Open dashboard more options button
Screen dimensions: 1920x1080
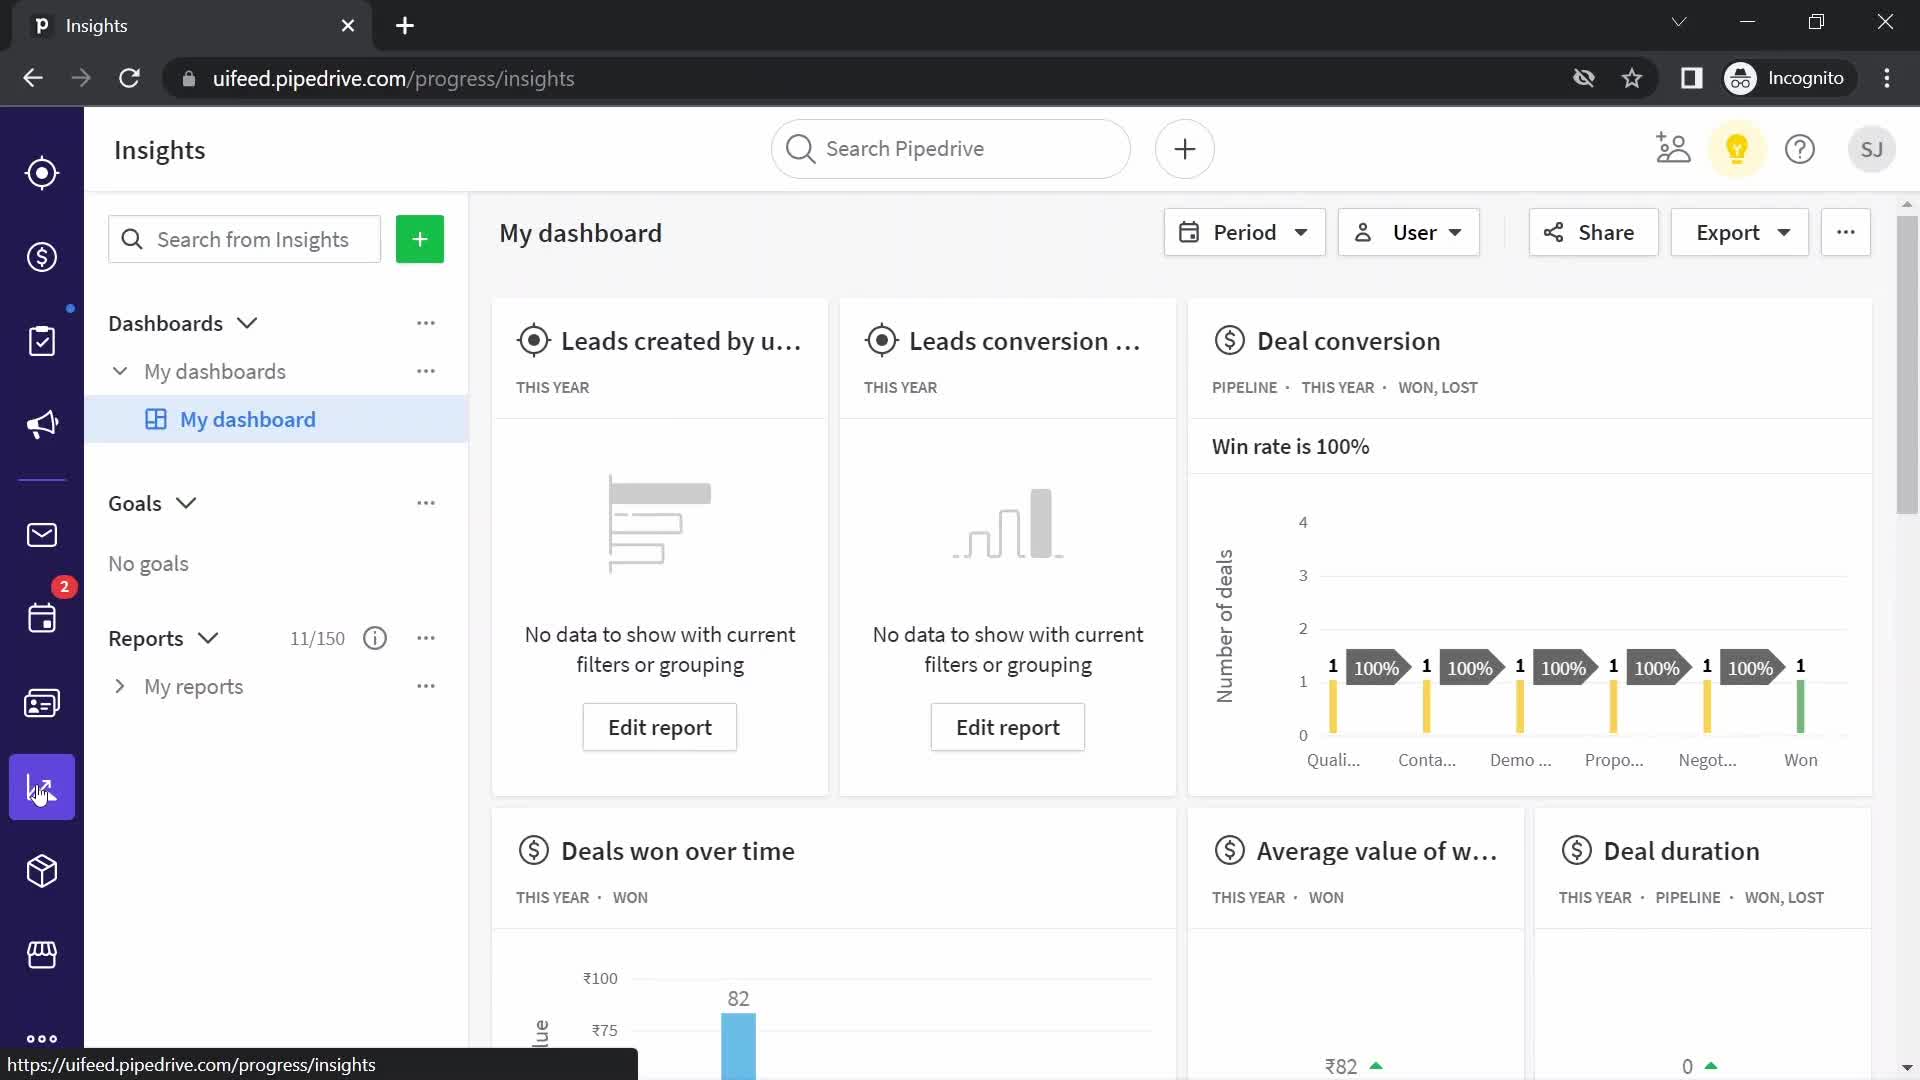coord(1846,232)
